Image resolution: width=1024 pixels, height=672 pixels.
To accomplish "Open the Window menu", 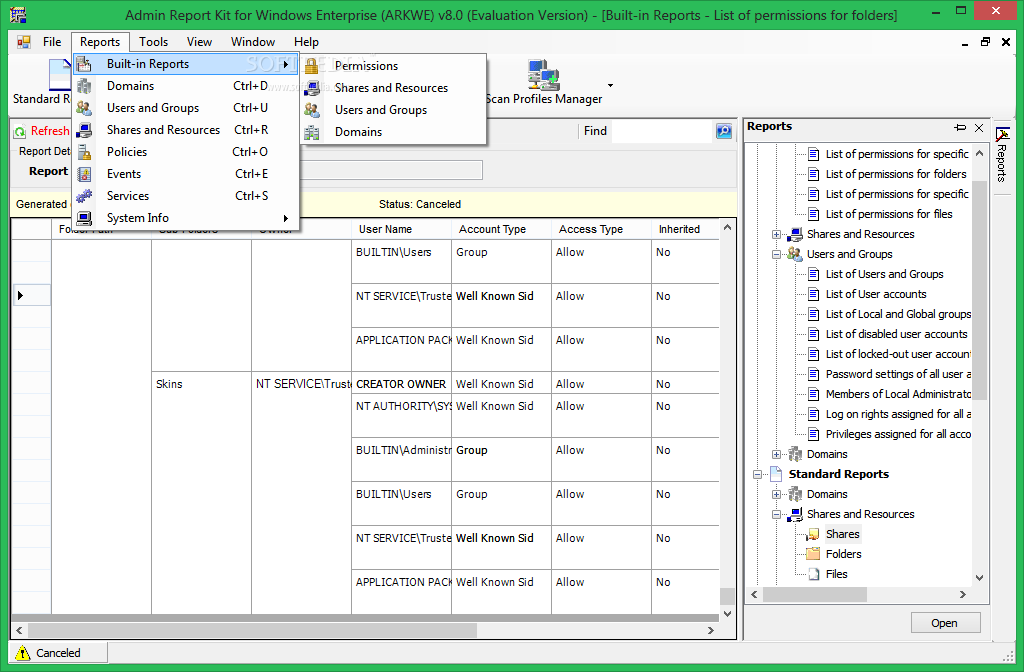I will click(253, 42).
